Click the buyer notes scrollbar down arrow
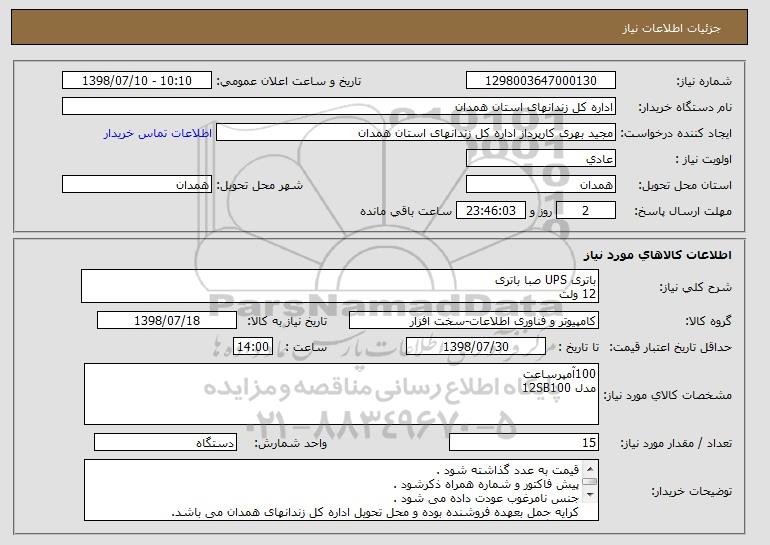 click(590, 495)
